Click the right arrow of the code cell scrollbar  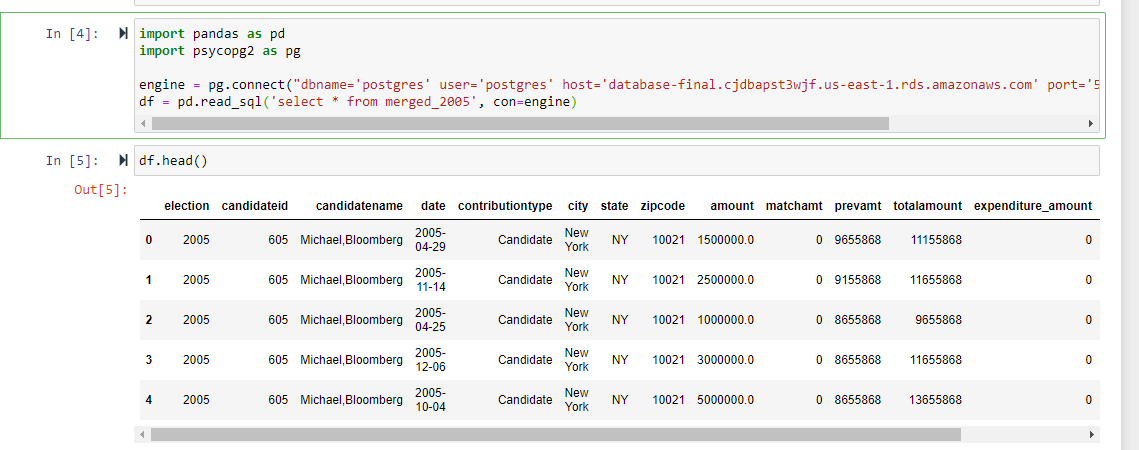1090,124
